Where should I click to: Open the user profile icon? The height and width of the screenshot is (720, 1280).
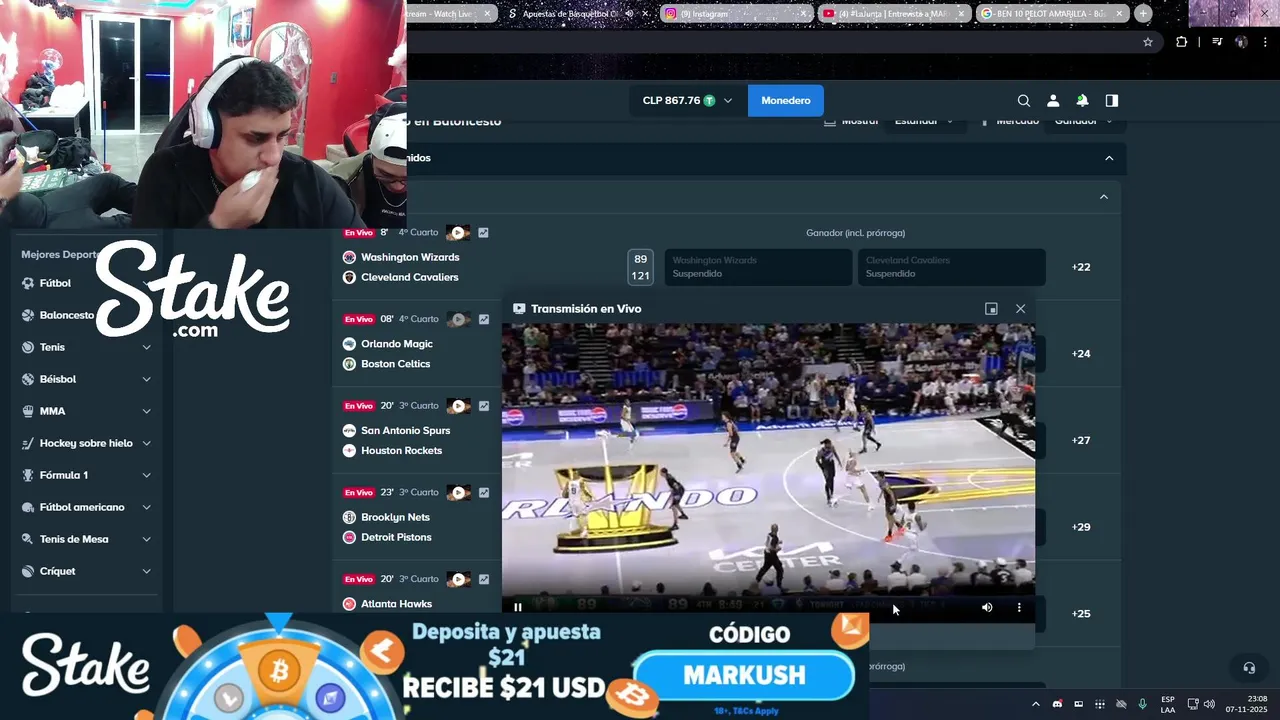click(1053, 101)
